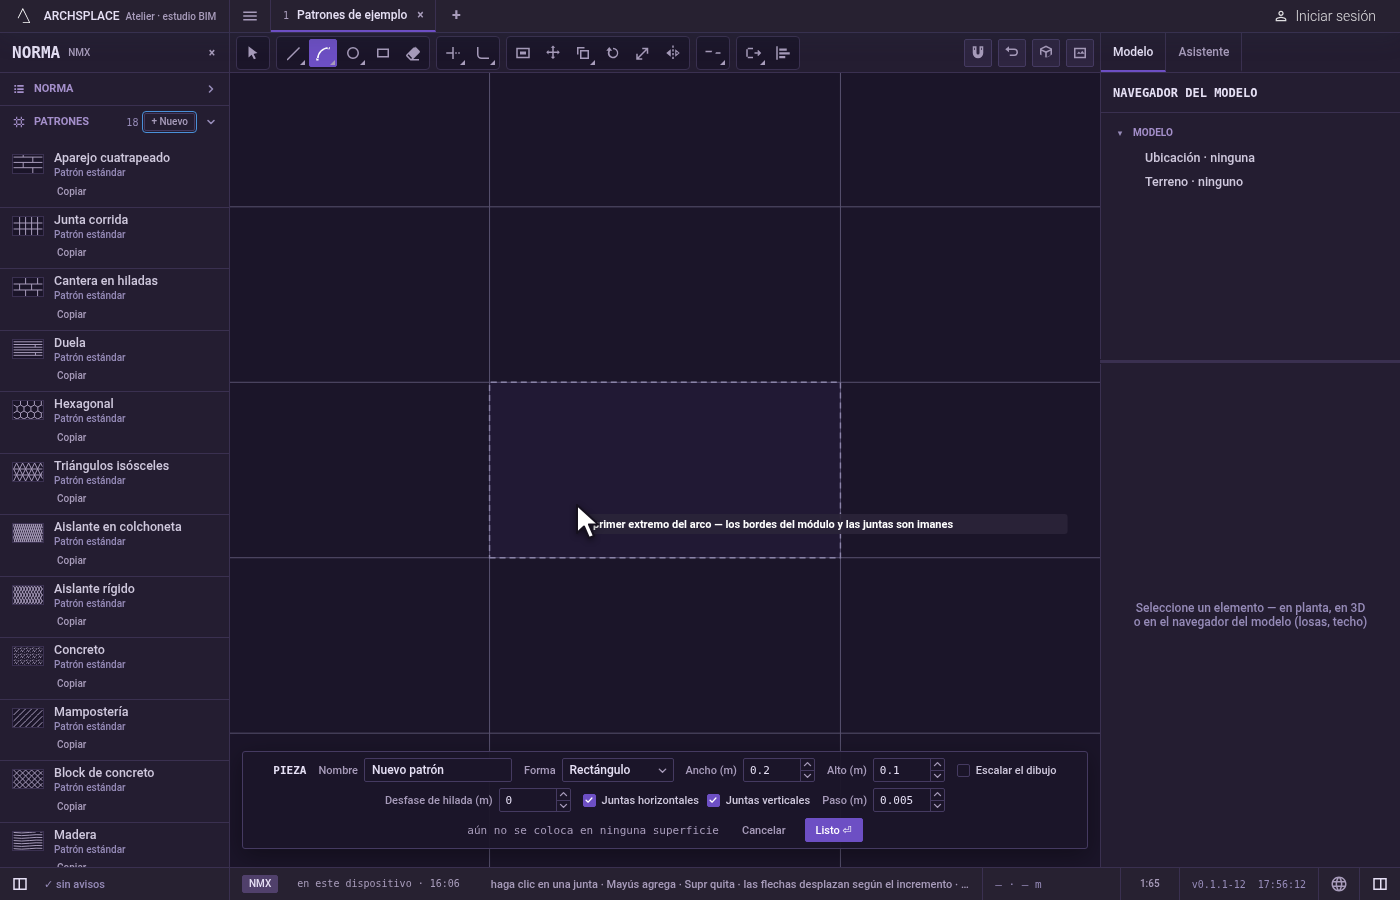Select Ubicación · ninguna in model navigator
The height and width of the screenshot is (900, 1400).
point(1200,158)
